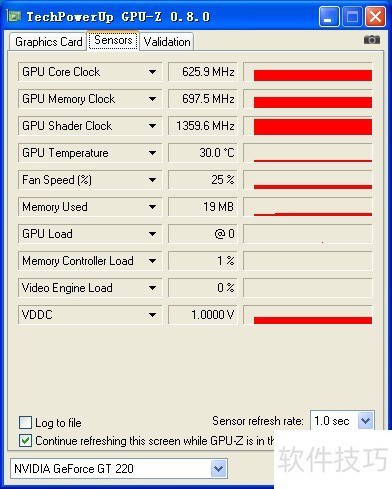Click the GPU Load history graph

pyautogui.click(x=308, y=234)
